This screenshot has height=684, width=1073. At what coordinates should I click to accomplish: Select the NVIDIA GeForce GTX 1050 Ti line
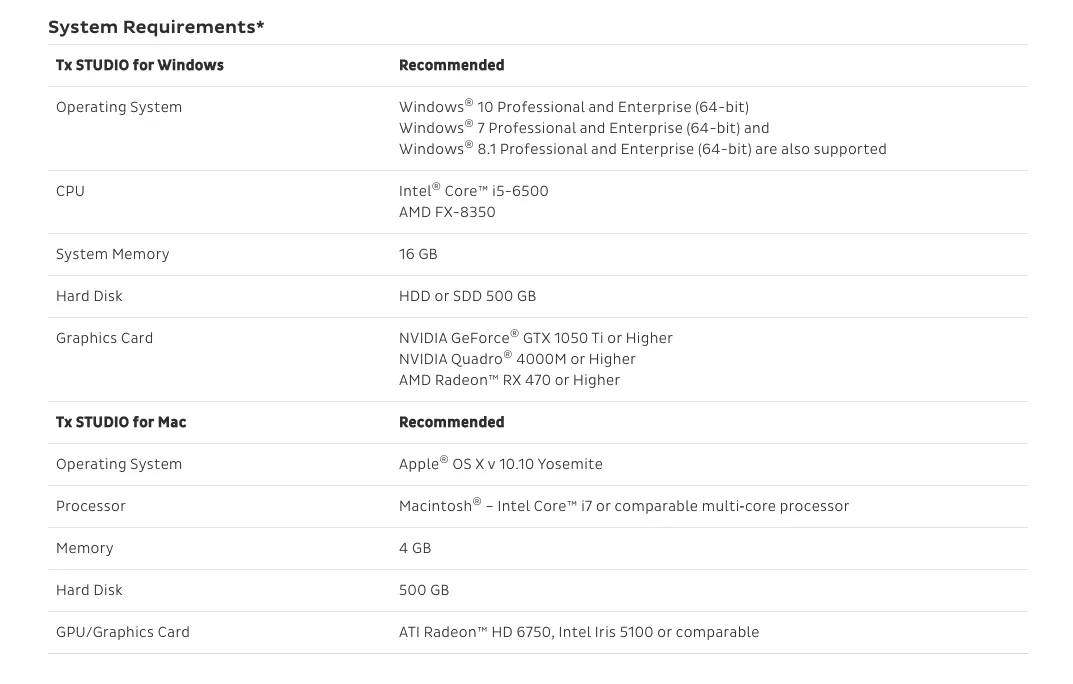(536, 338)
